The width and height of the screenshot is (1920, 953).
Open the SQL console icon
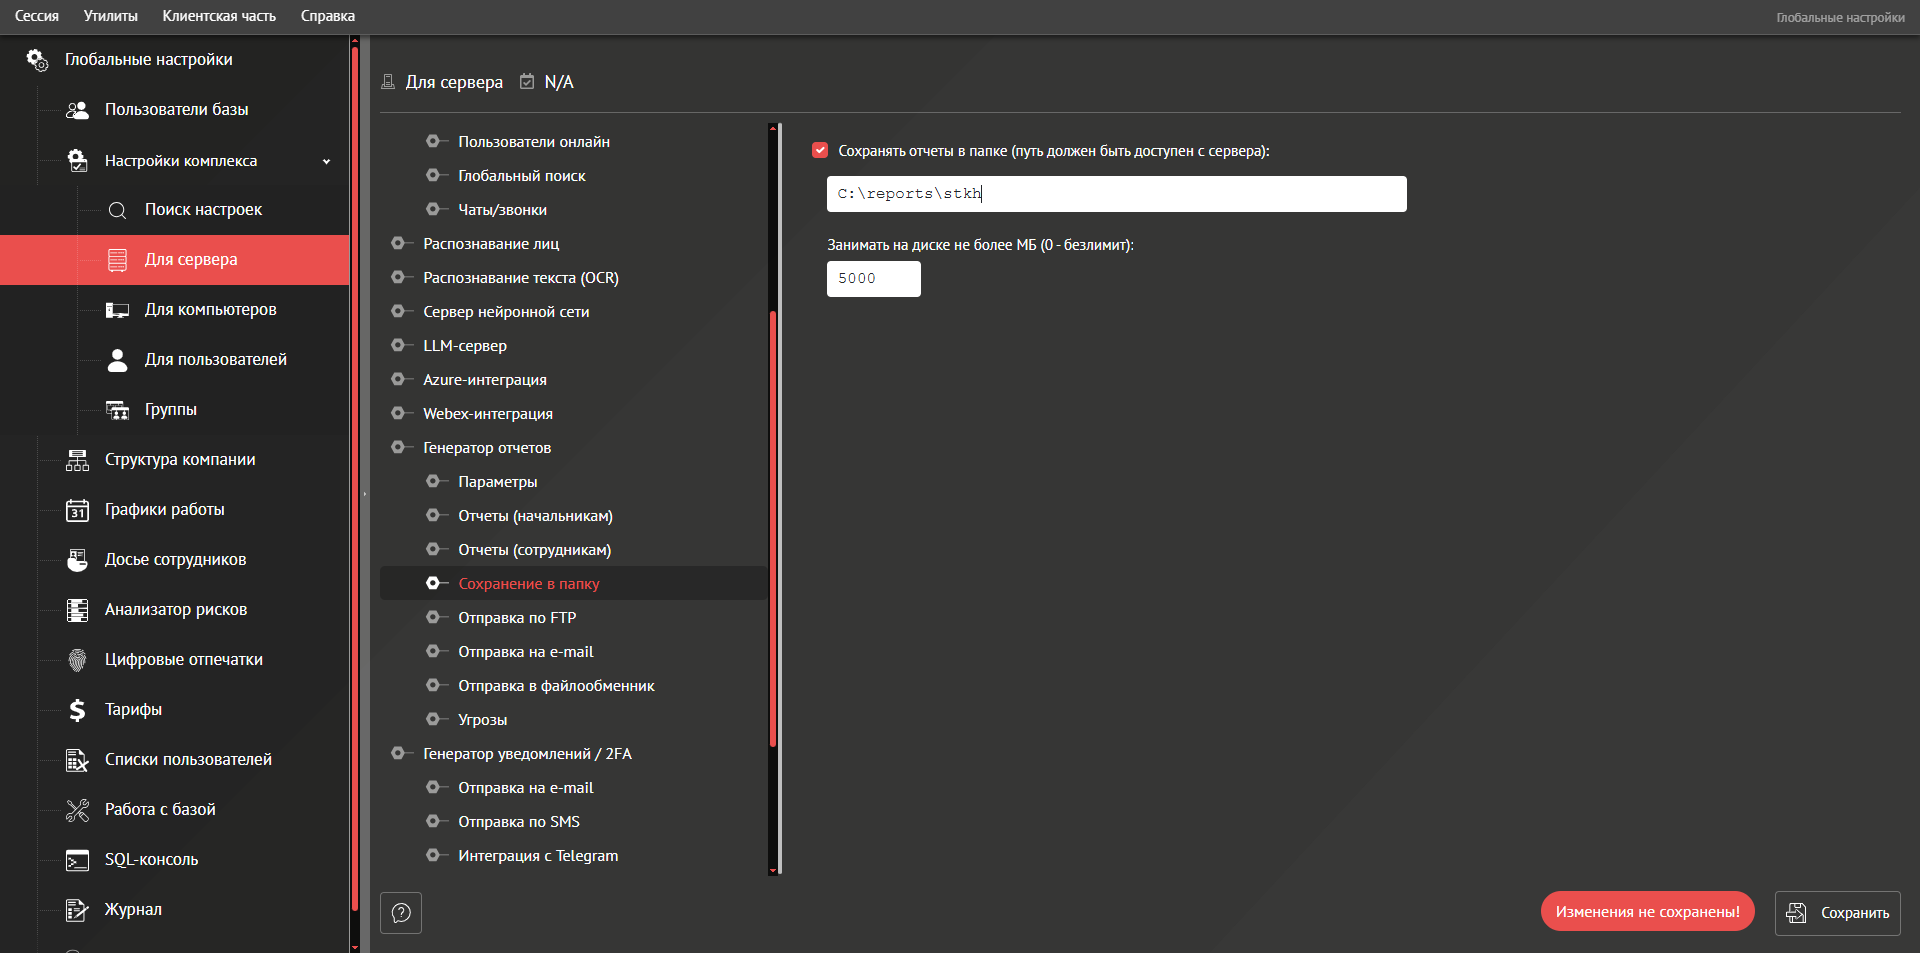(x=77, y=860)
